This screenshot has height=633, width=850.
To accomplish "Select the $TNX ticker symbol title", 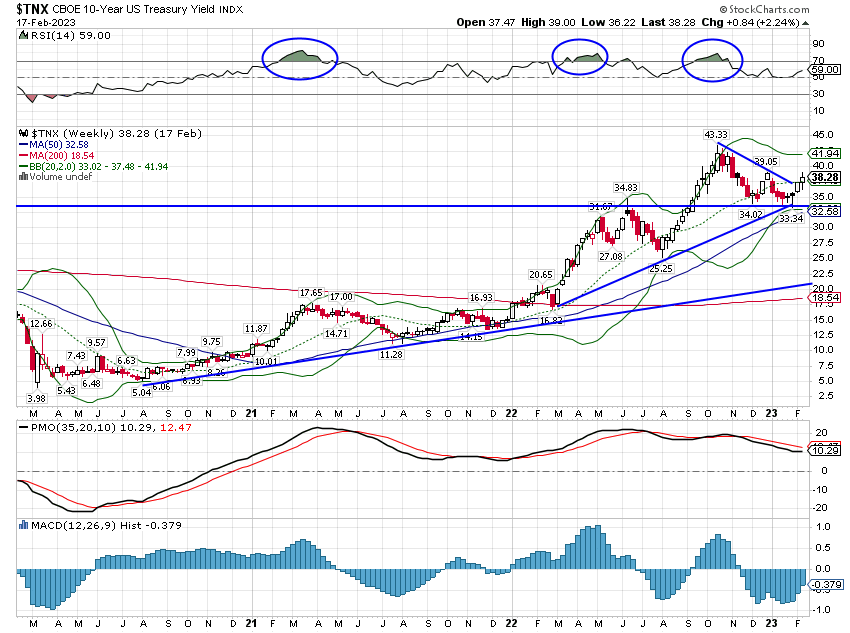I will [33, 9].
